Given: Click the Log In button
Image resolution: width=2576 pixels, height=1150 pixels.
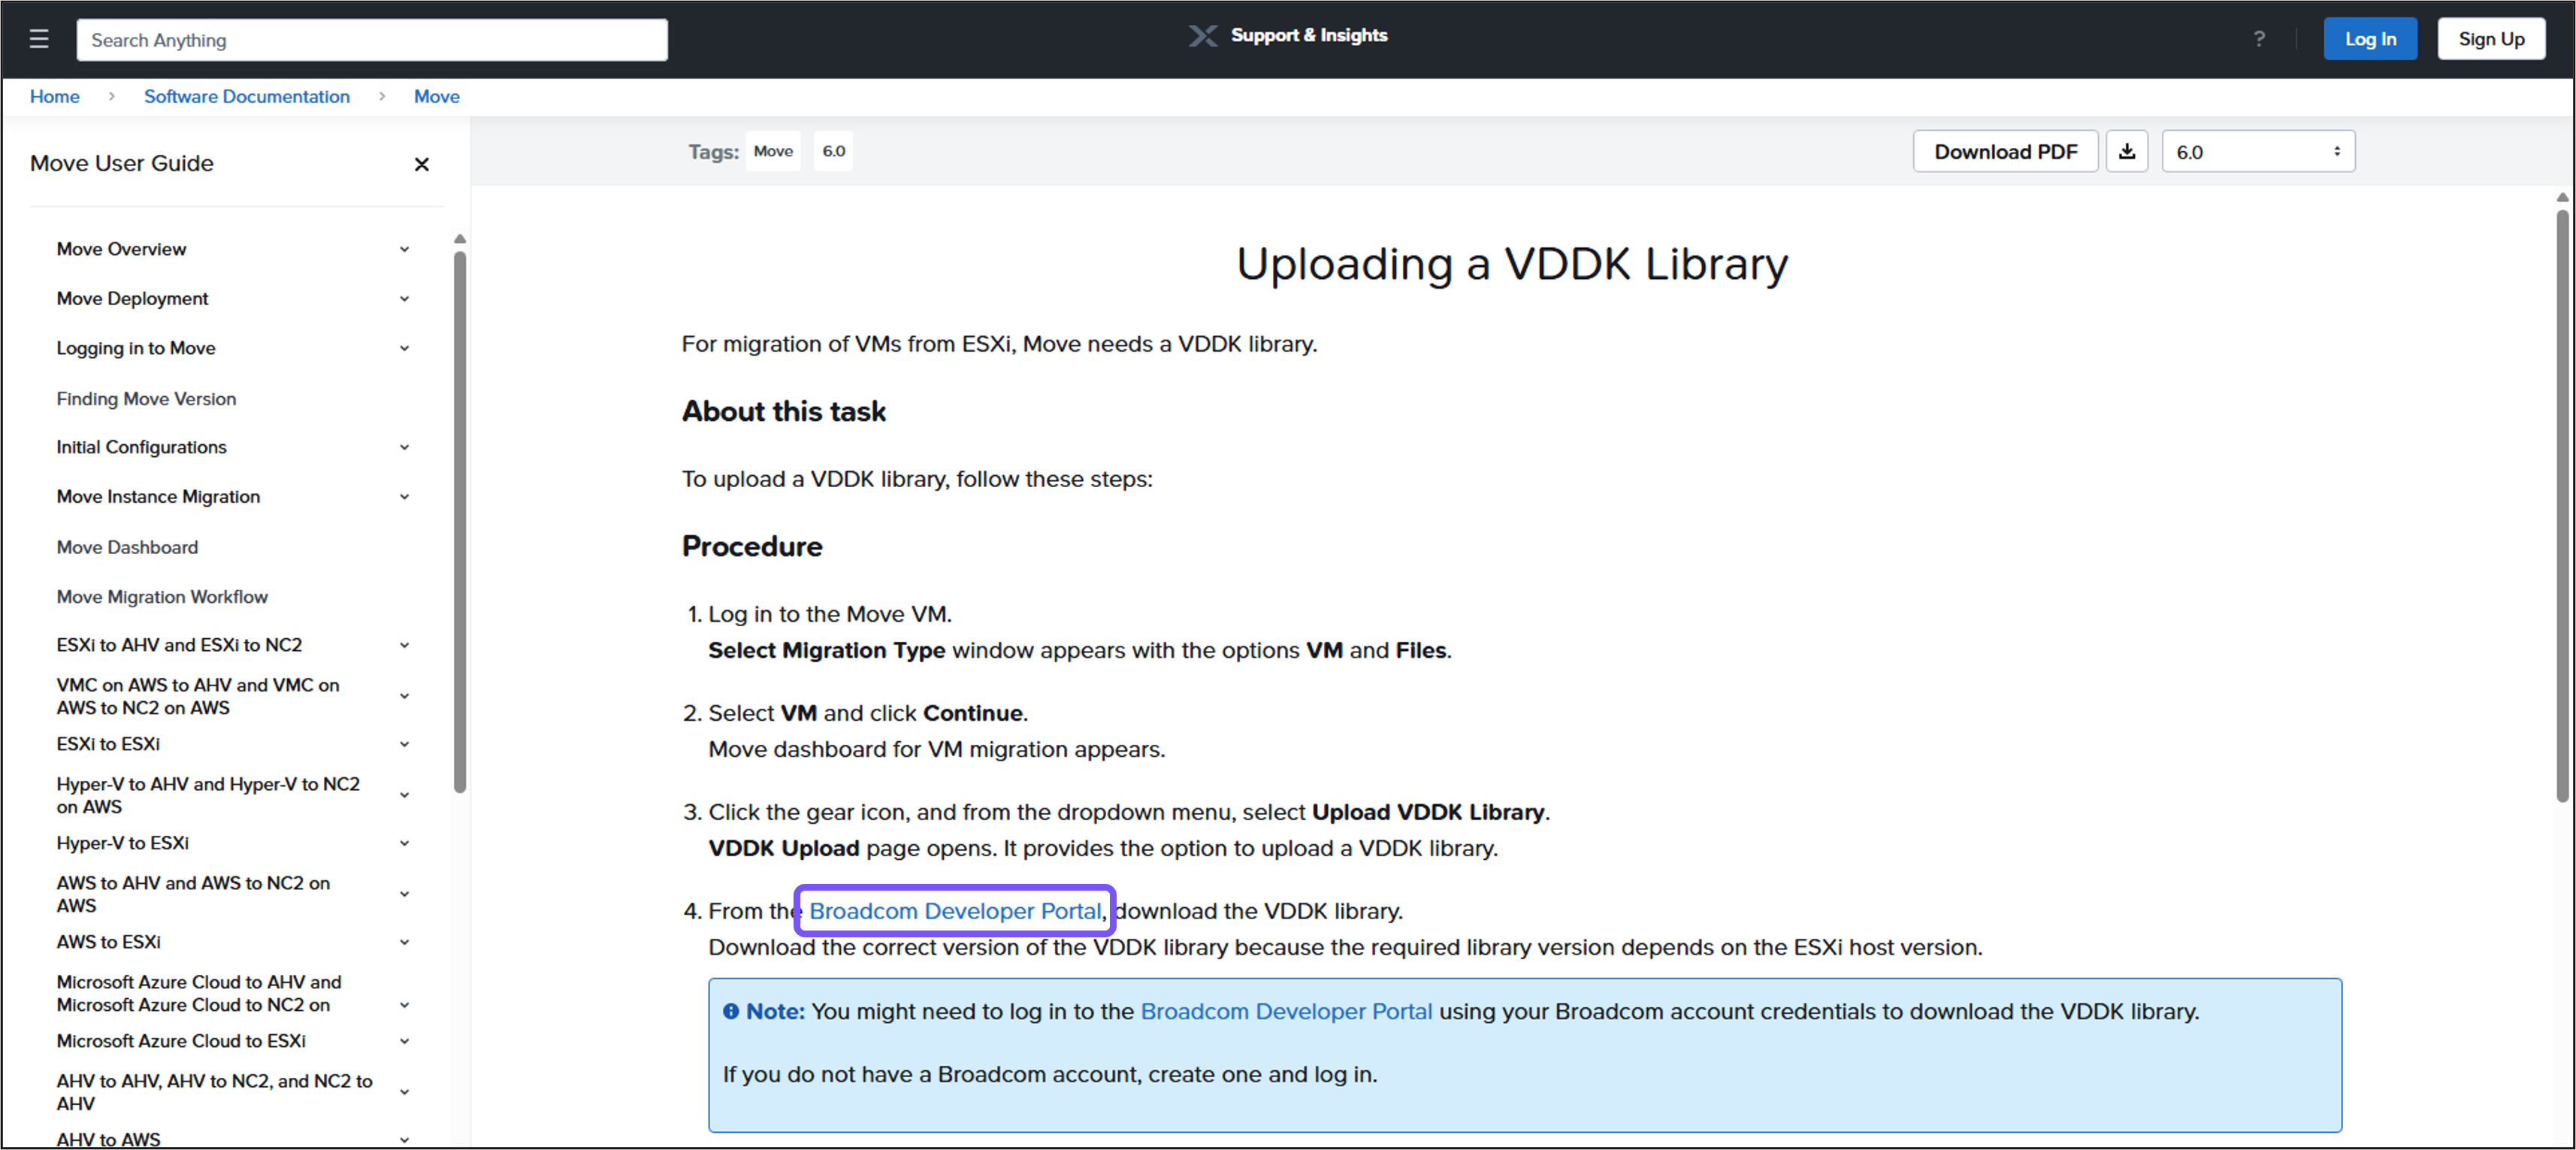Looking at the screenshot, I should tap(2370, 38).
